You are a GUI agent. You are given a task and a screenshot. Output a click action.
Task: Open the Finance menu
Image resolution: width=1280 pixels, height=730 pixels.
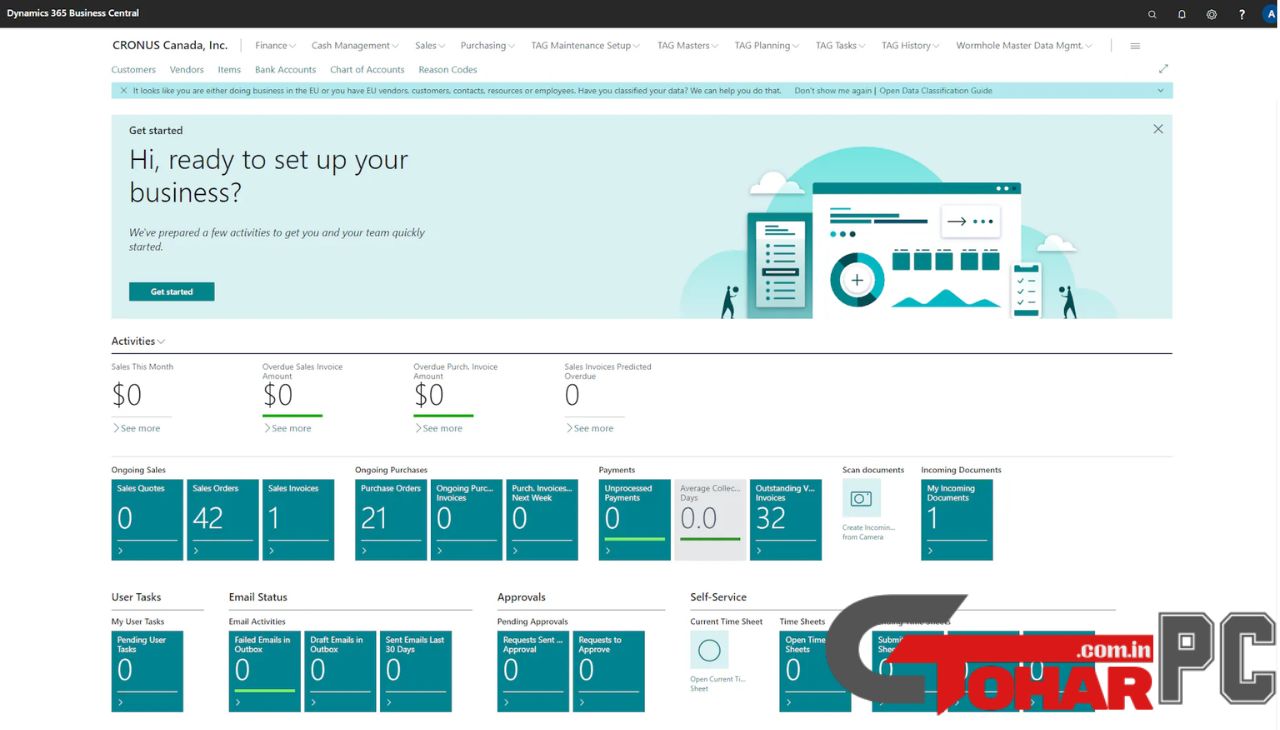275,46
